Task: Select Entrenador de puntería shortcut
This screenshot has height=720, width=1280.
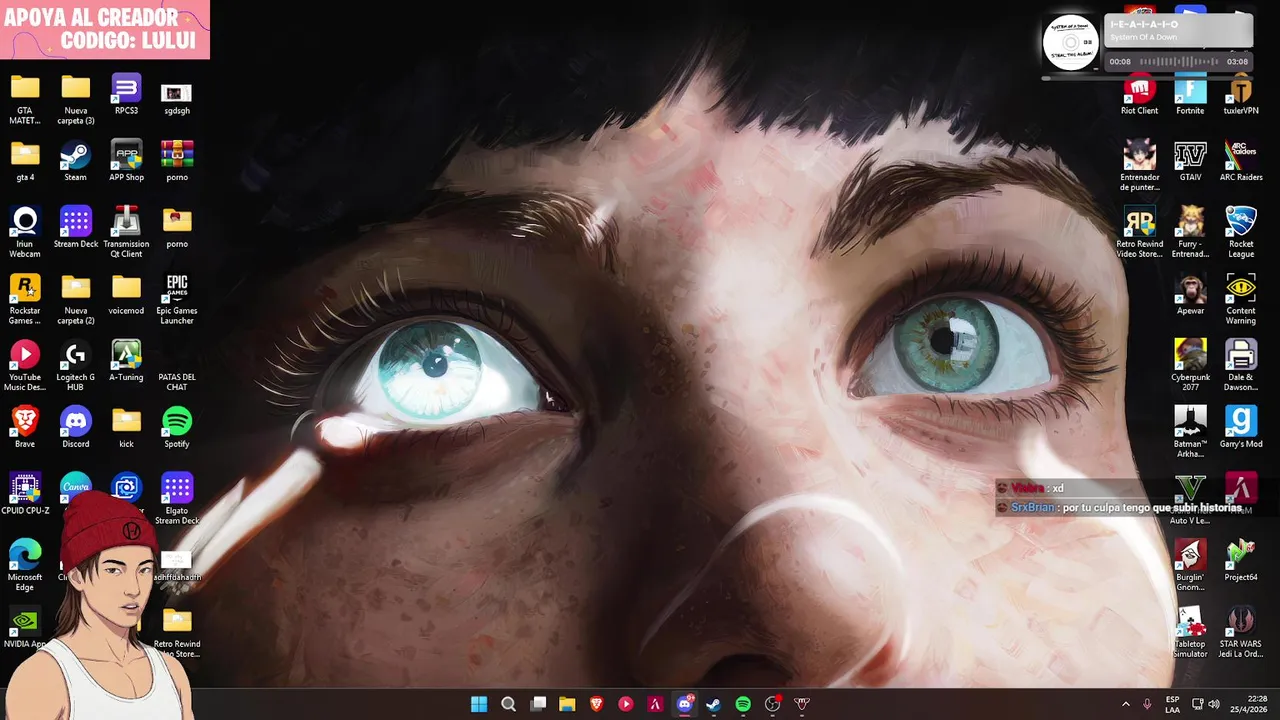Action: tap(1139, 166)
